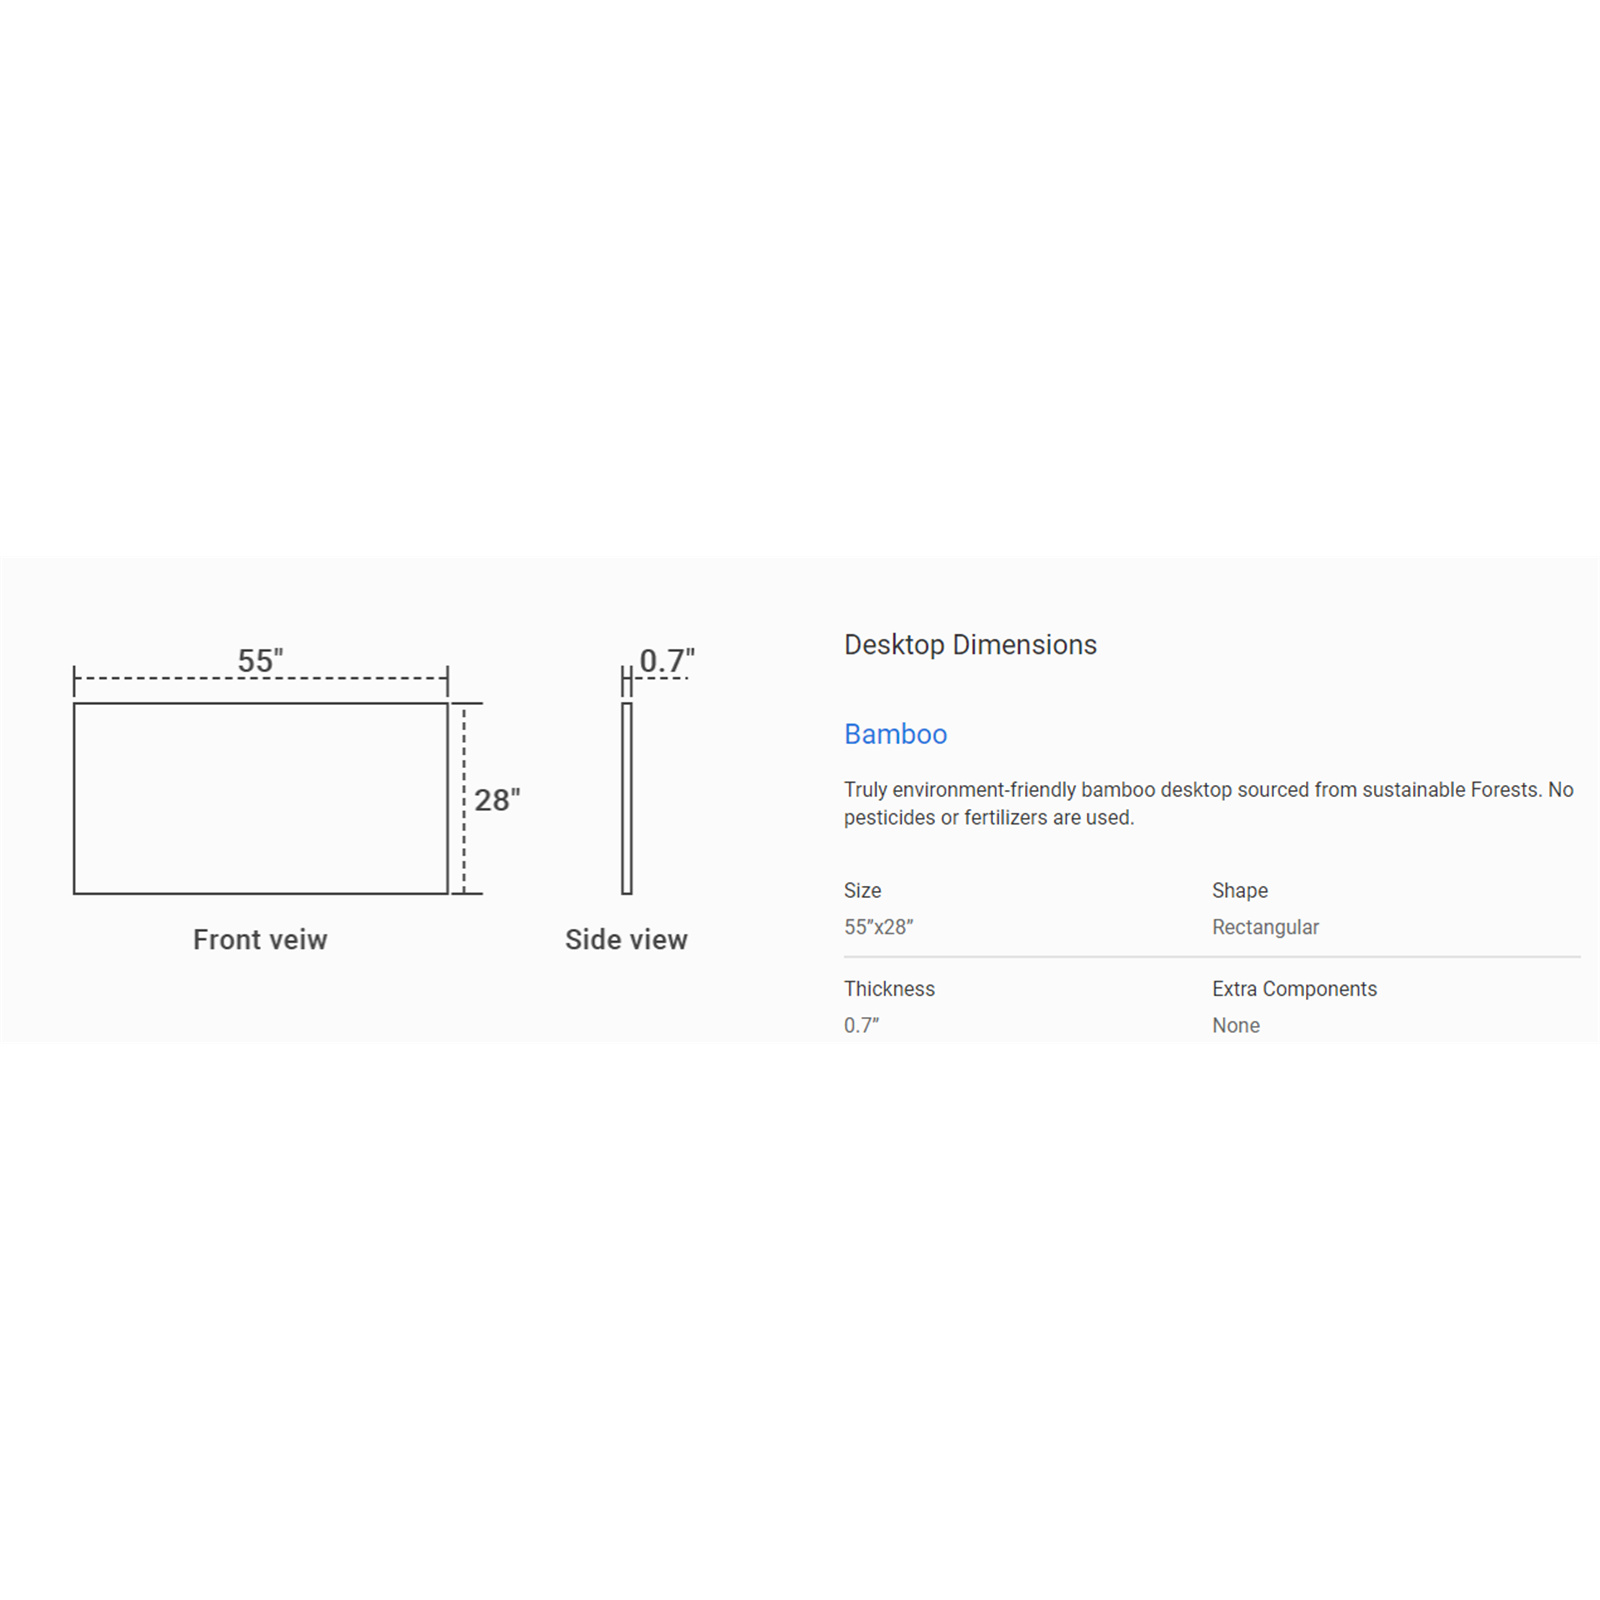The height and width of the screenshot is (1600, 1600).
Task: Click the 28" height label beside the rectangle
Action: pos(497,800)
